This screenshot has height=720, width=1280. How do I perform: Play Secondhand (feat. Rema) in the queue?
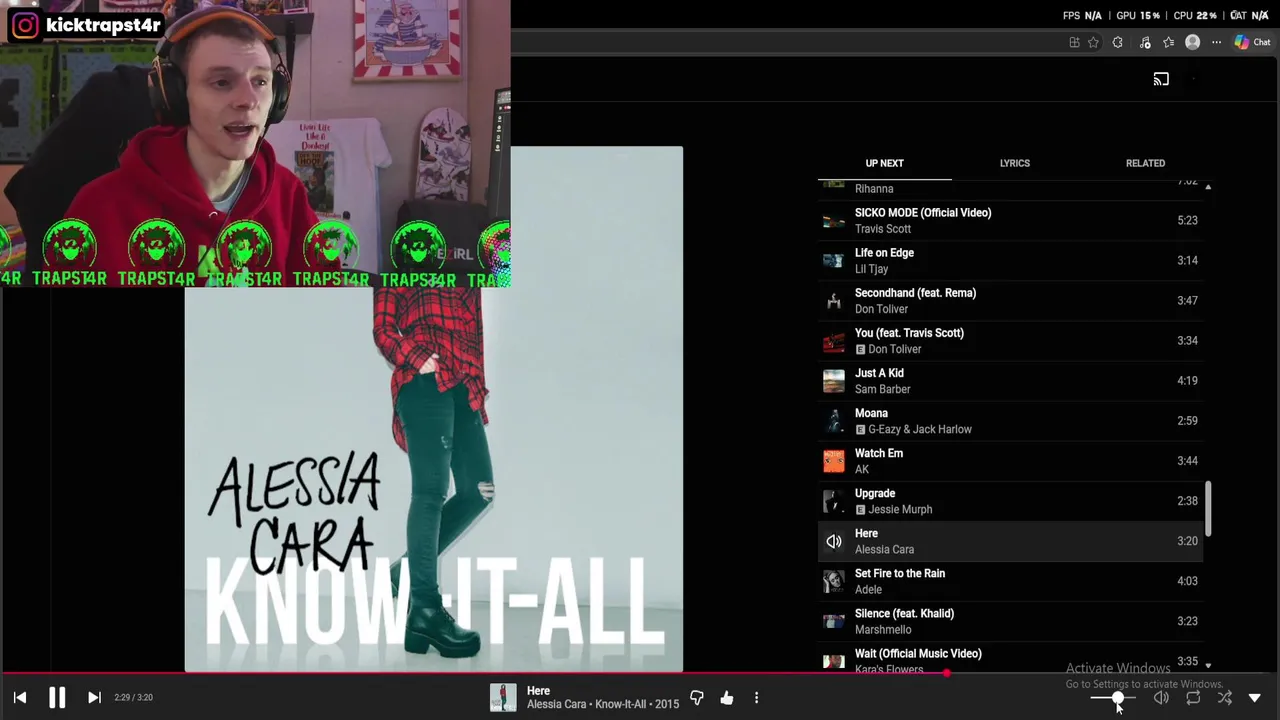(x=1010, y=300)
